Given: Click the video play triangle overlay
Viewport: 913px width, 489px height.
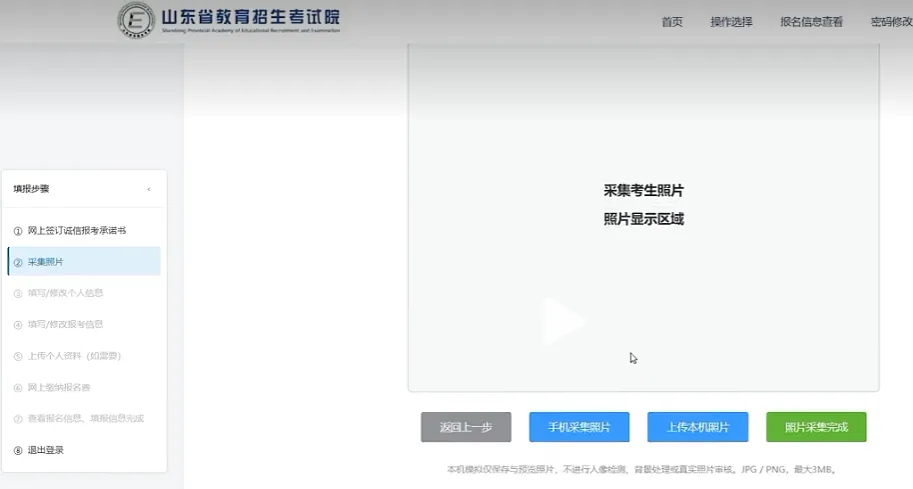Looking at the screenshot, I should [562, 321].
